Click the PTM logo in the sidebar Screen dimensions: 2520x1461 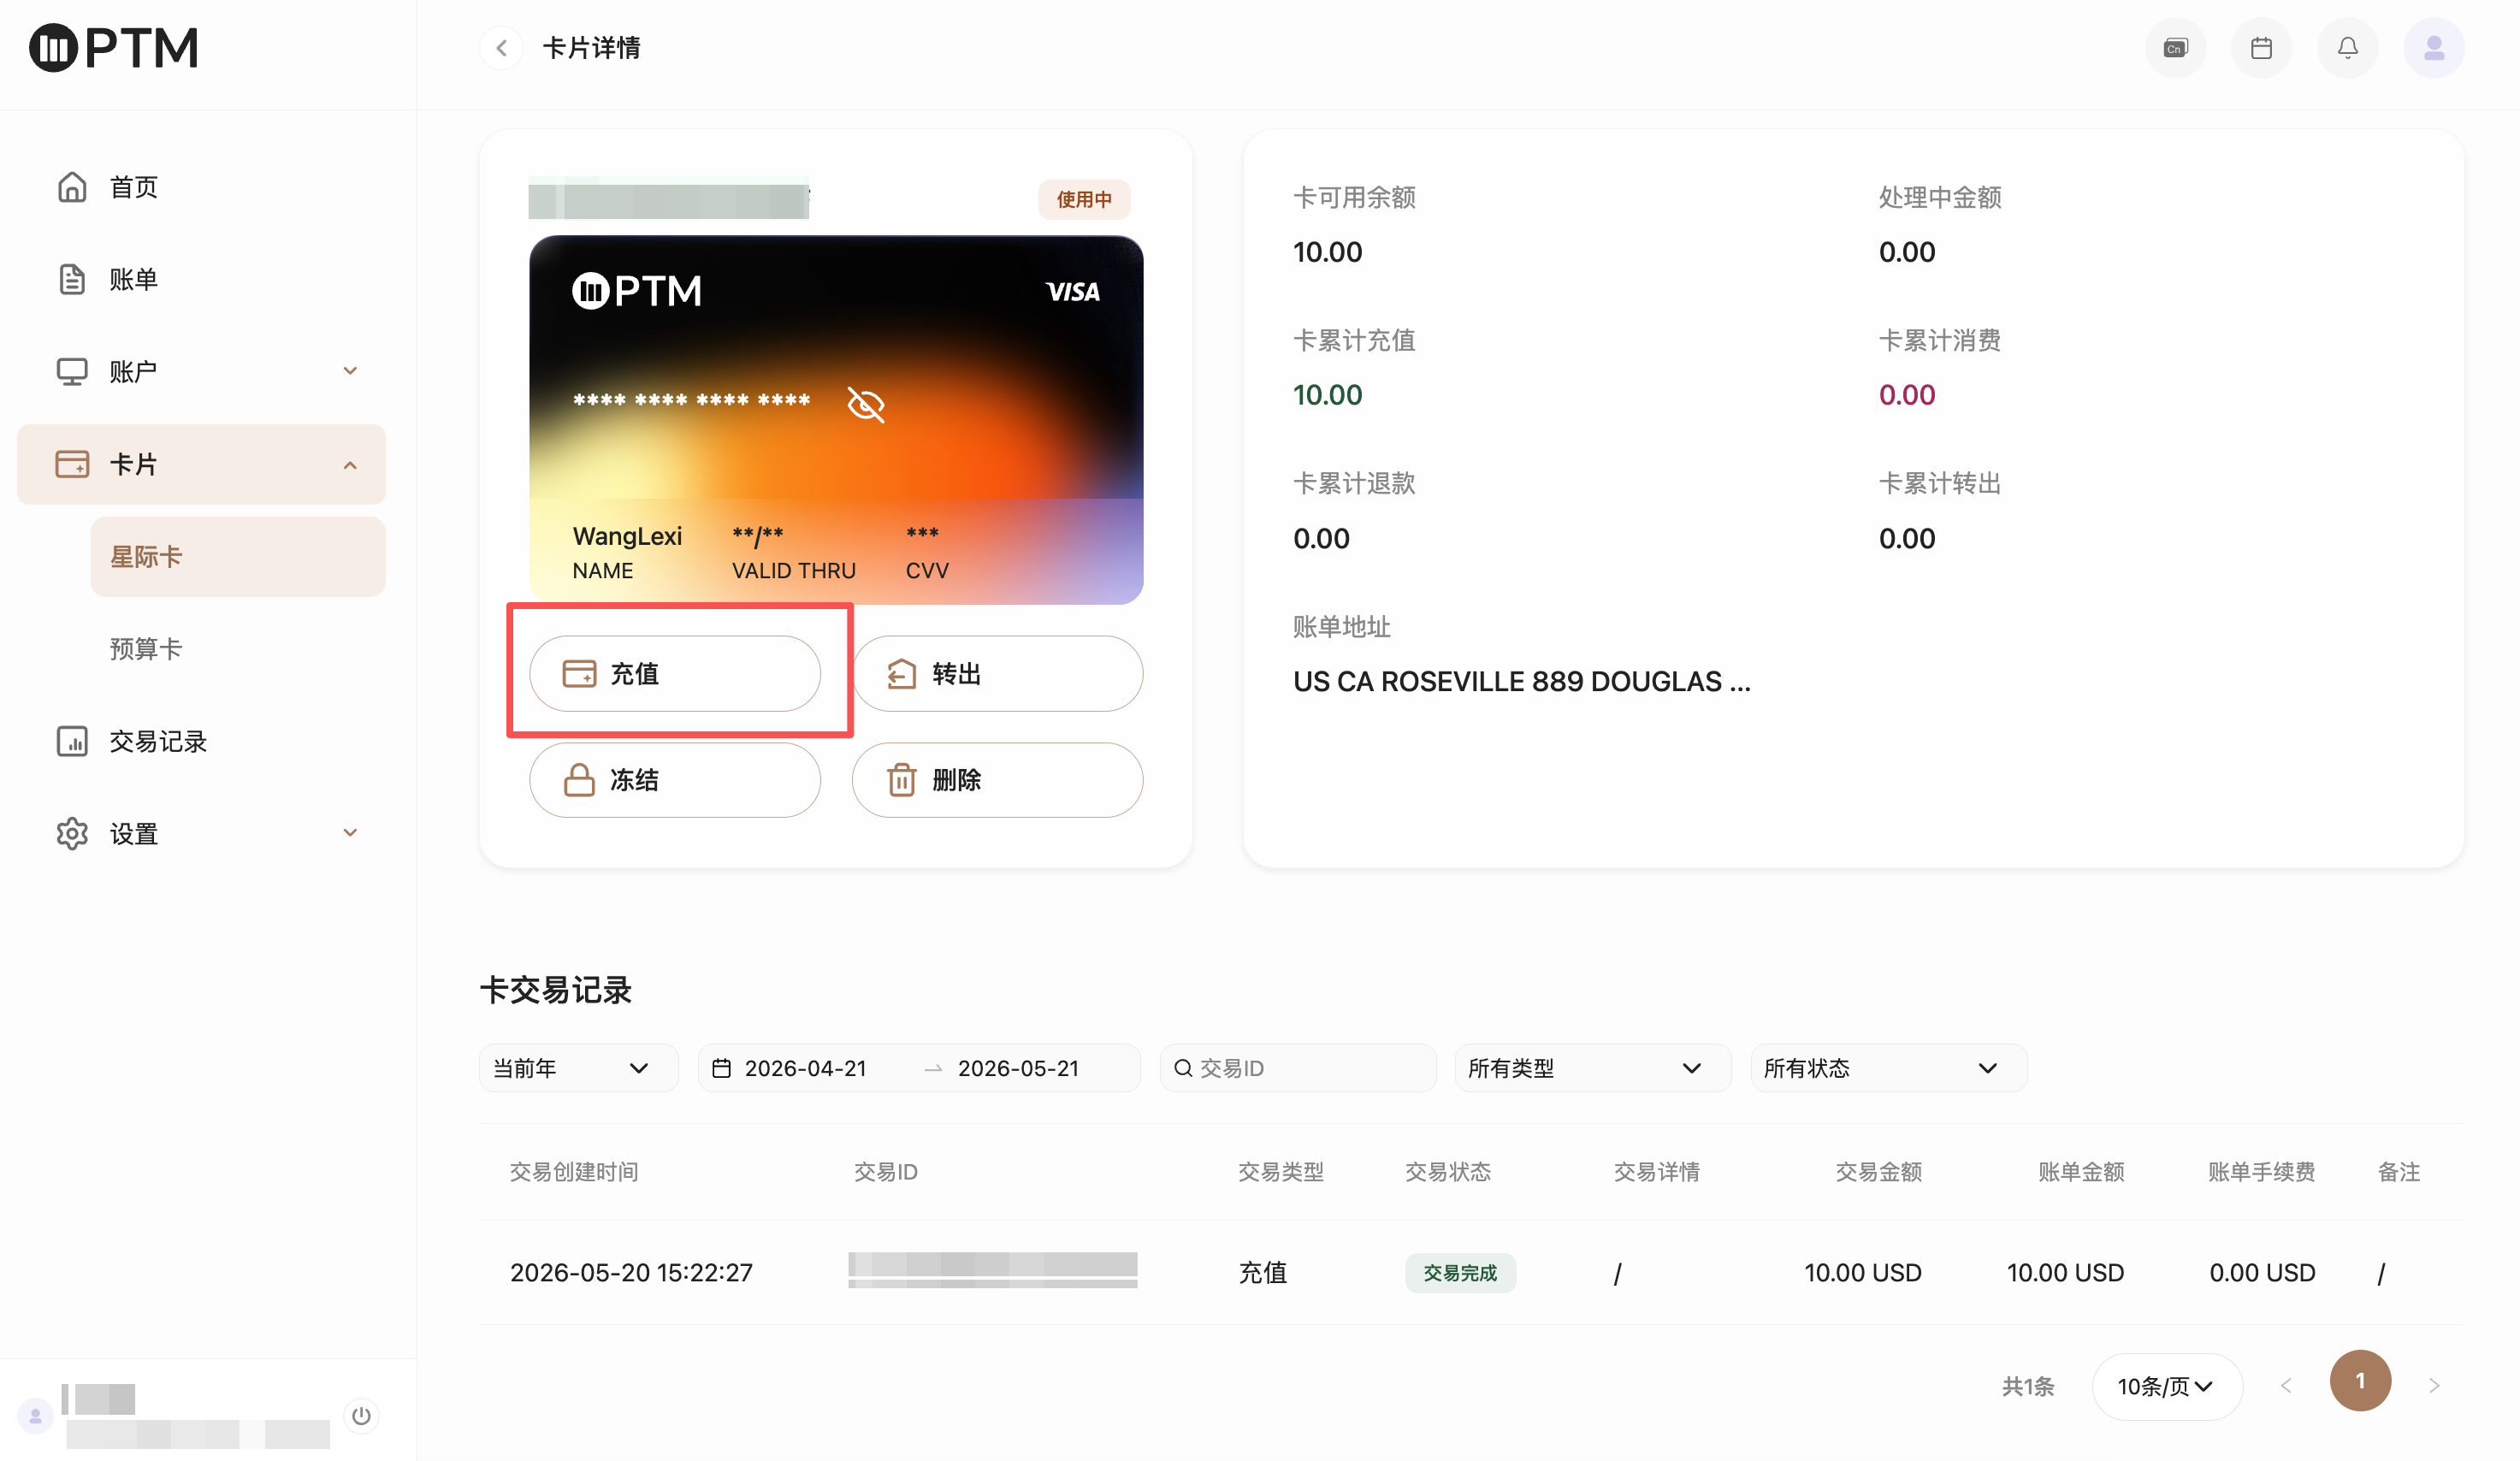113,47
